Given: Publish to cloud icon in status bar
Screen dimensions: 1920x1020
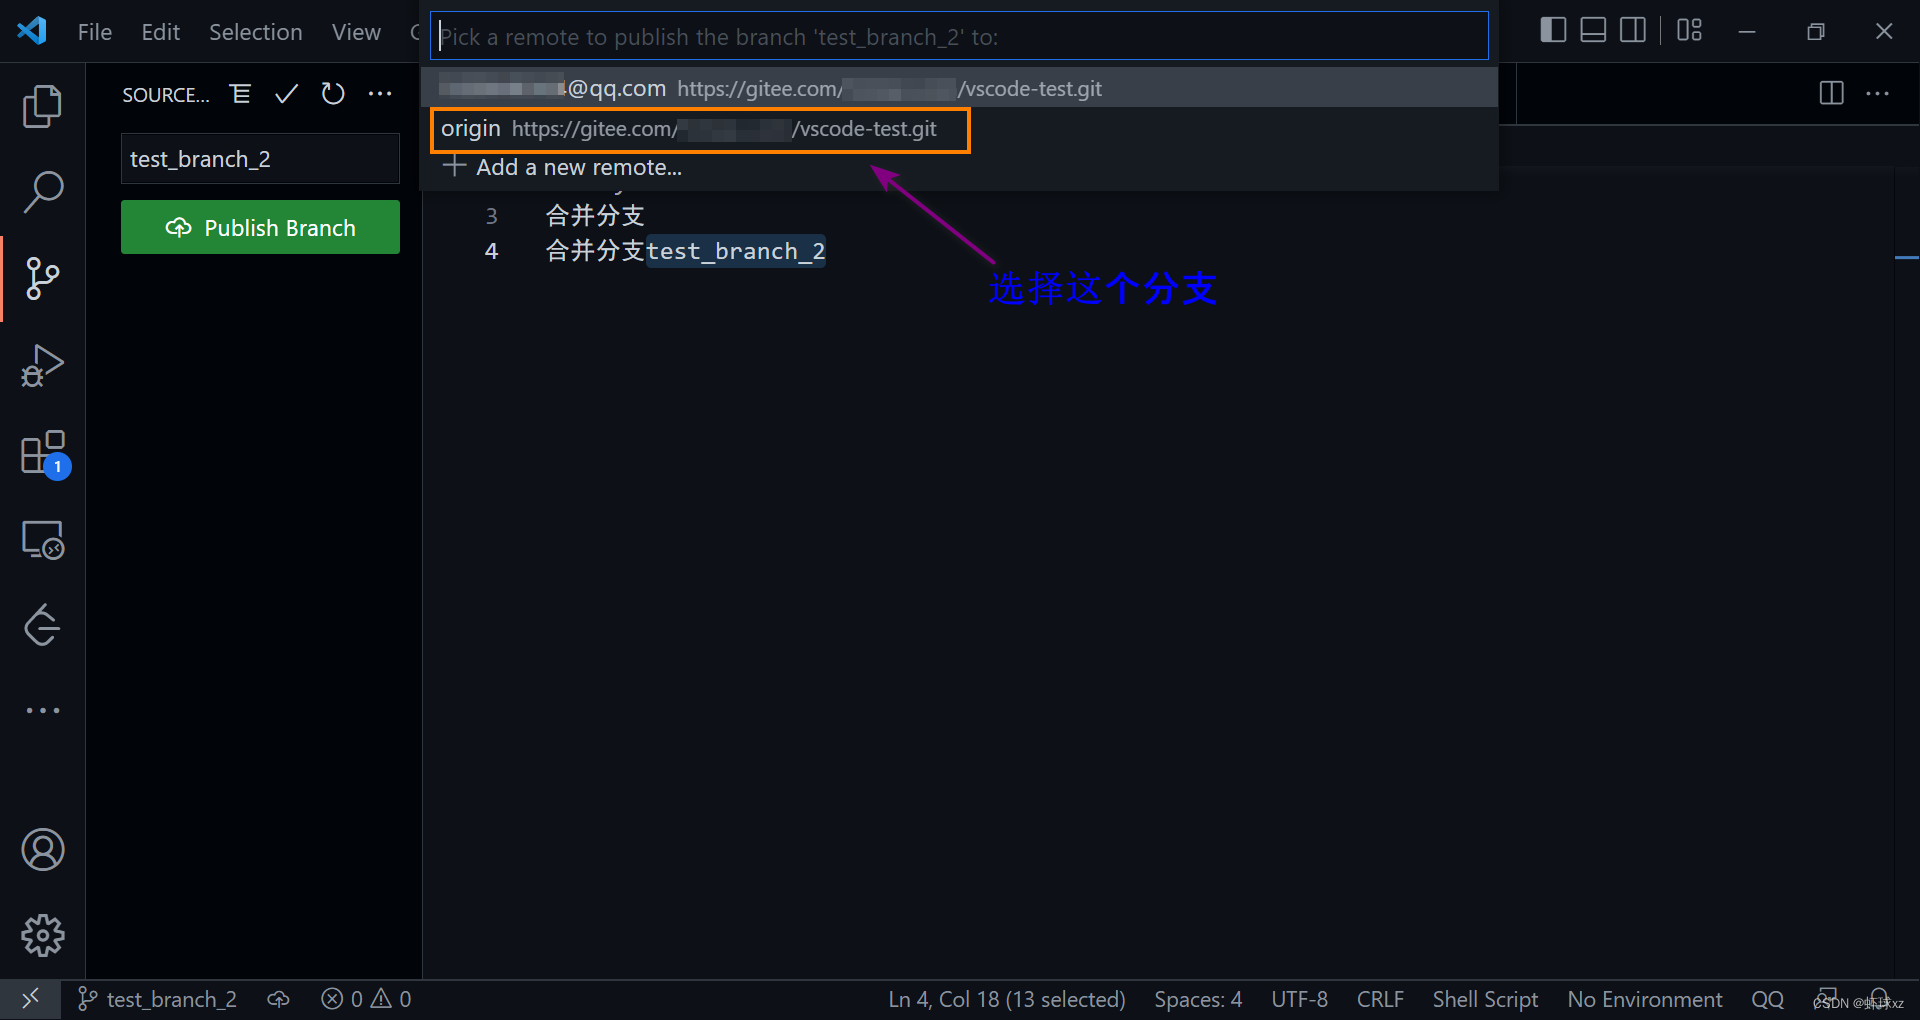Looking at the screenshot, I should coord(278,999).
